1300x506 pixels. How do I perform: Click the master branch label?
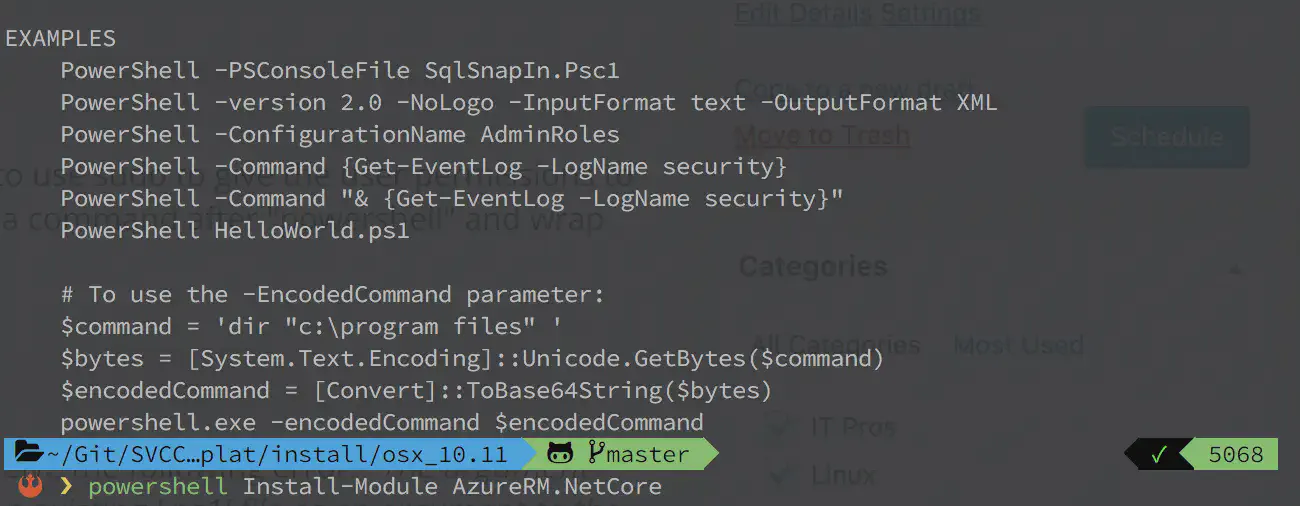[647, 454]
